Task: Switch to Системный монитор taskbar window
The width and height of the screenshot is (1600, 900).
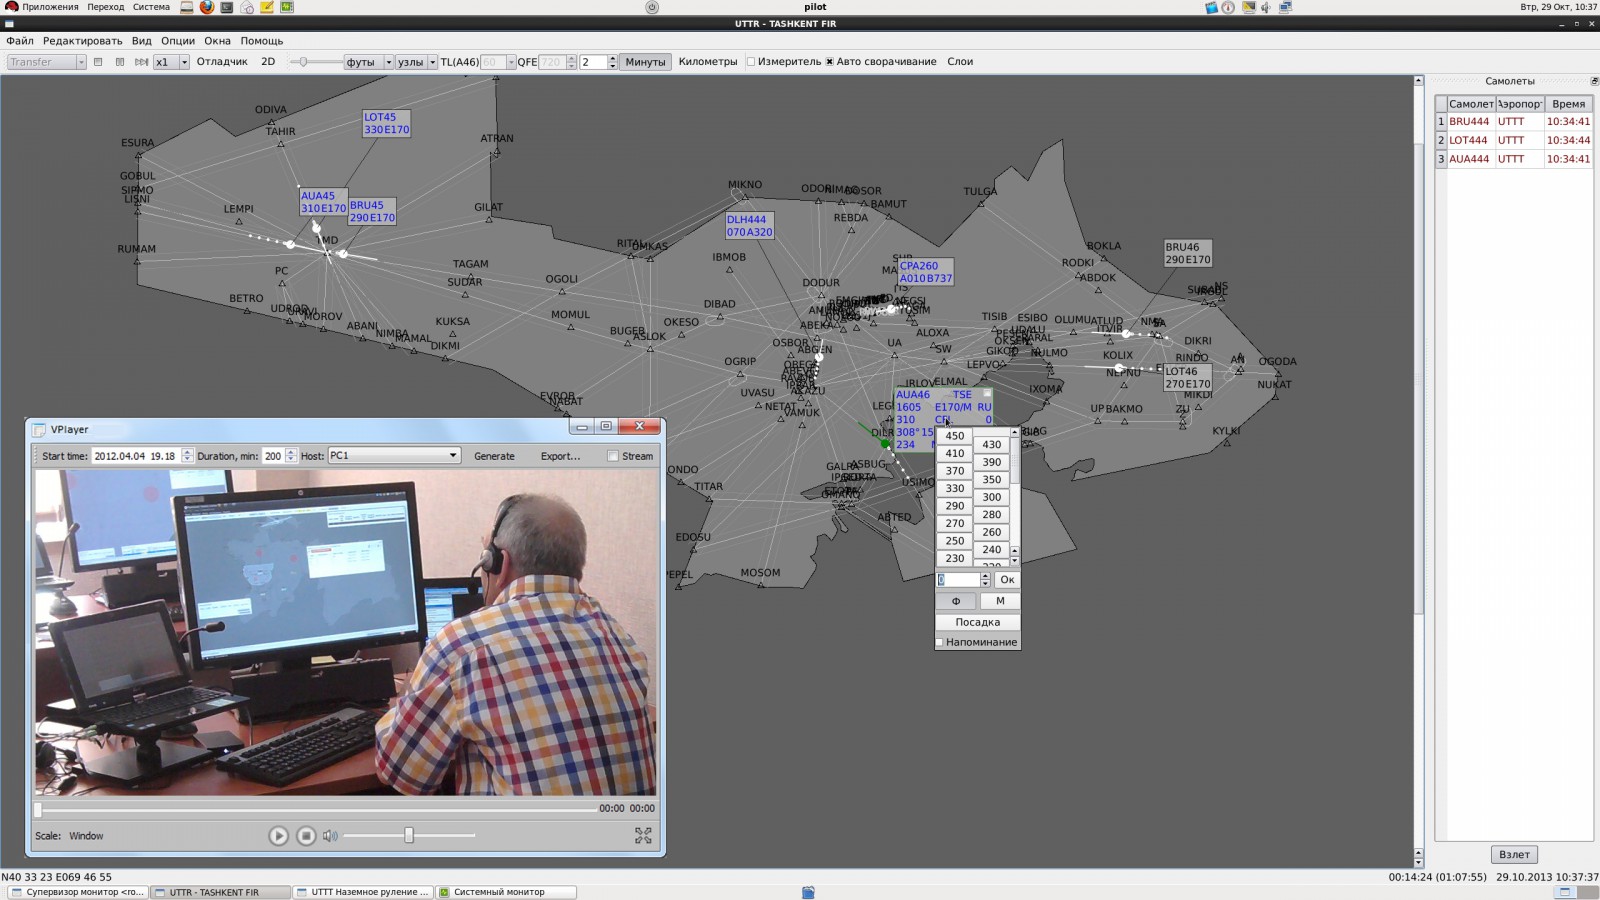Action: 506,892
